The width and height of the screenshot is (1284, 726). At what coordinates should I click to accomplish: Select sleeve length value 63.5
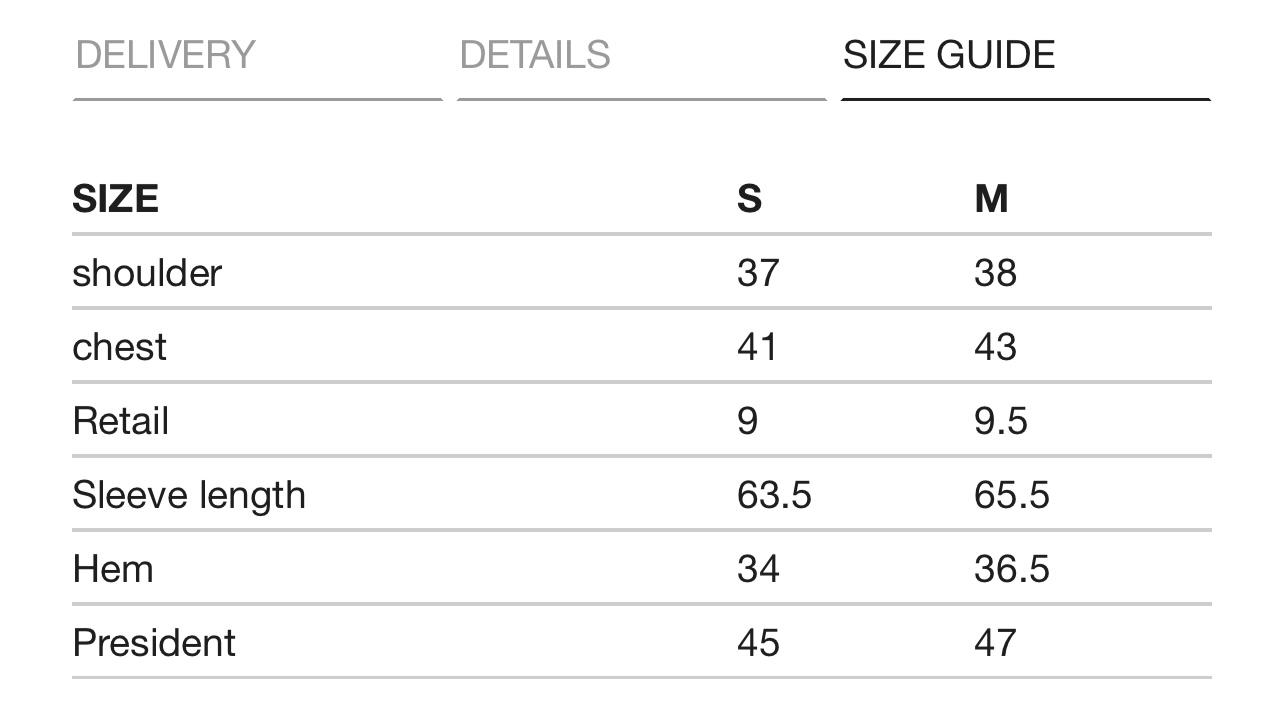pyautogui.click(x=774, y=495)
